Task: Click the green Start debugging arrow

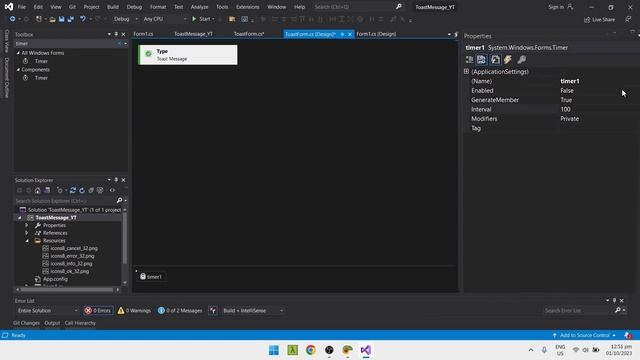Action: click(194, 19)
